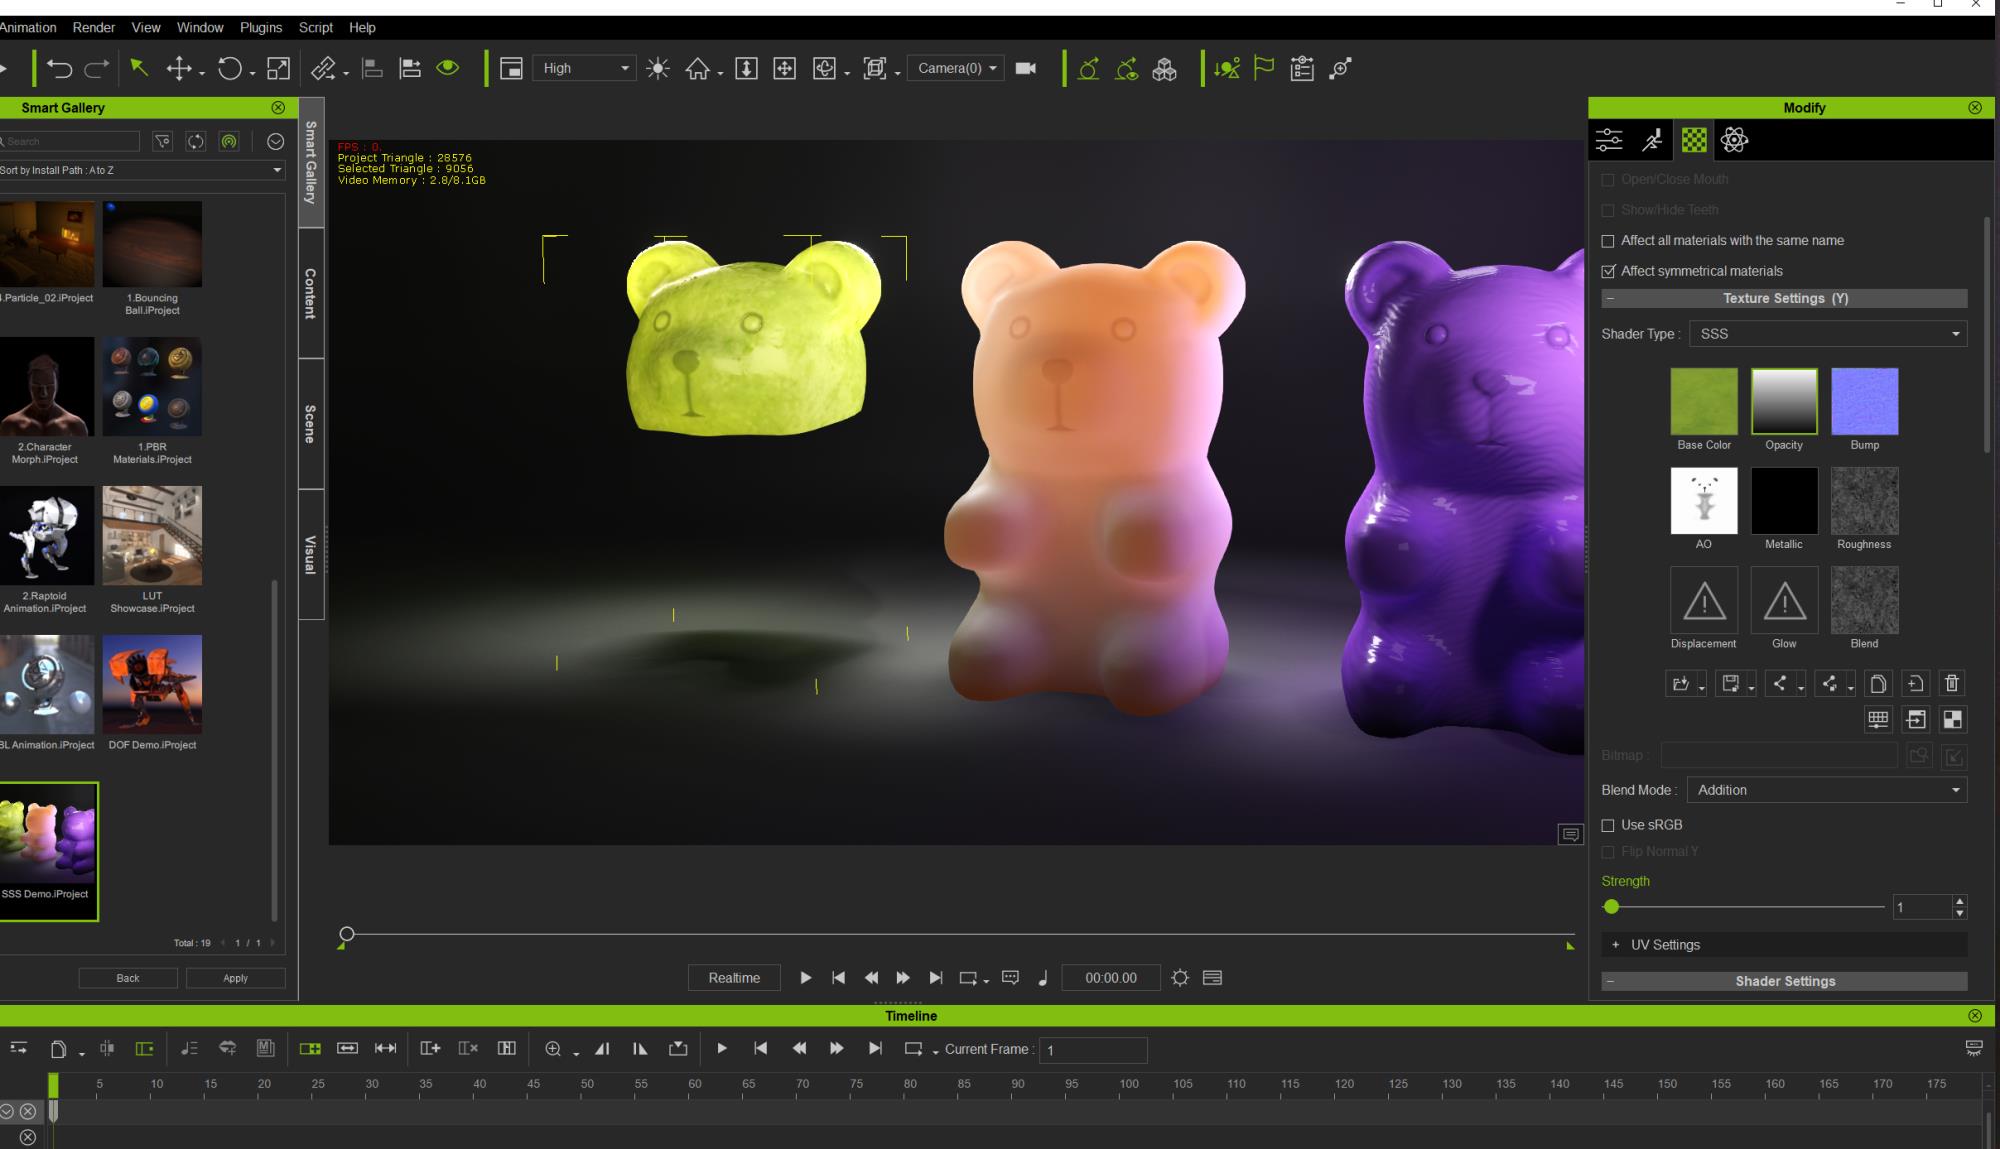Switch to the Visual side tab

pos(311,554)
